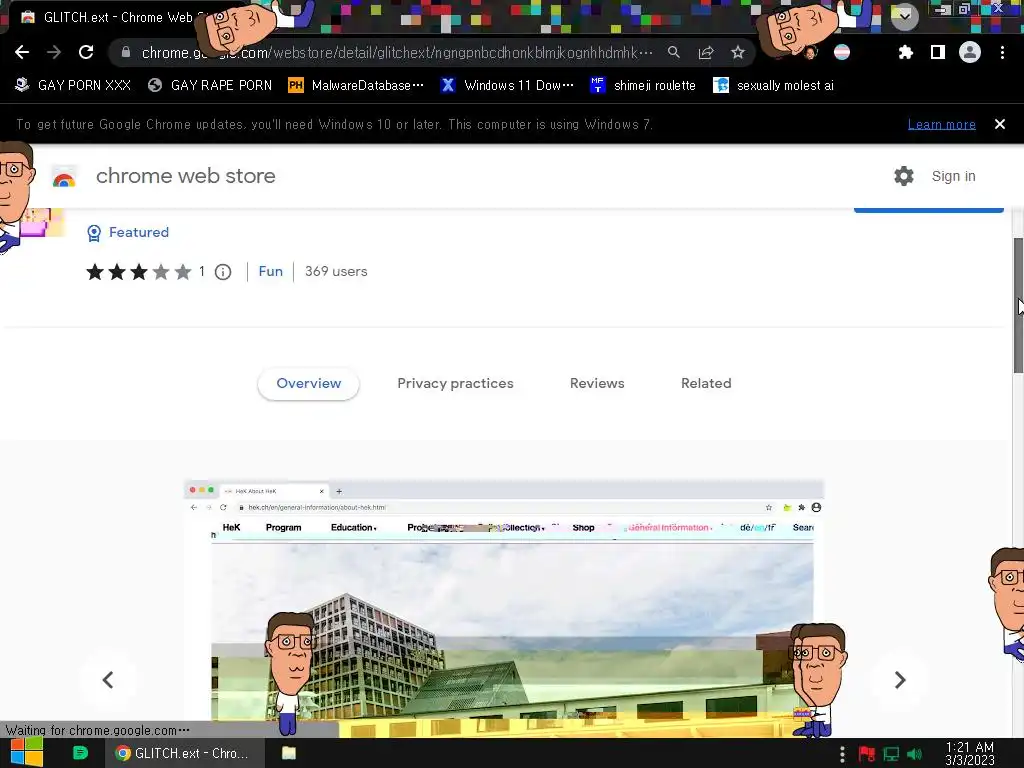Open the Windows 11 Dow… bookmark
Screen dimensions: 1024x768
pyautogui.click(x=507, y=86)
